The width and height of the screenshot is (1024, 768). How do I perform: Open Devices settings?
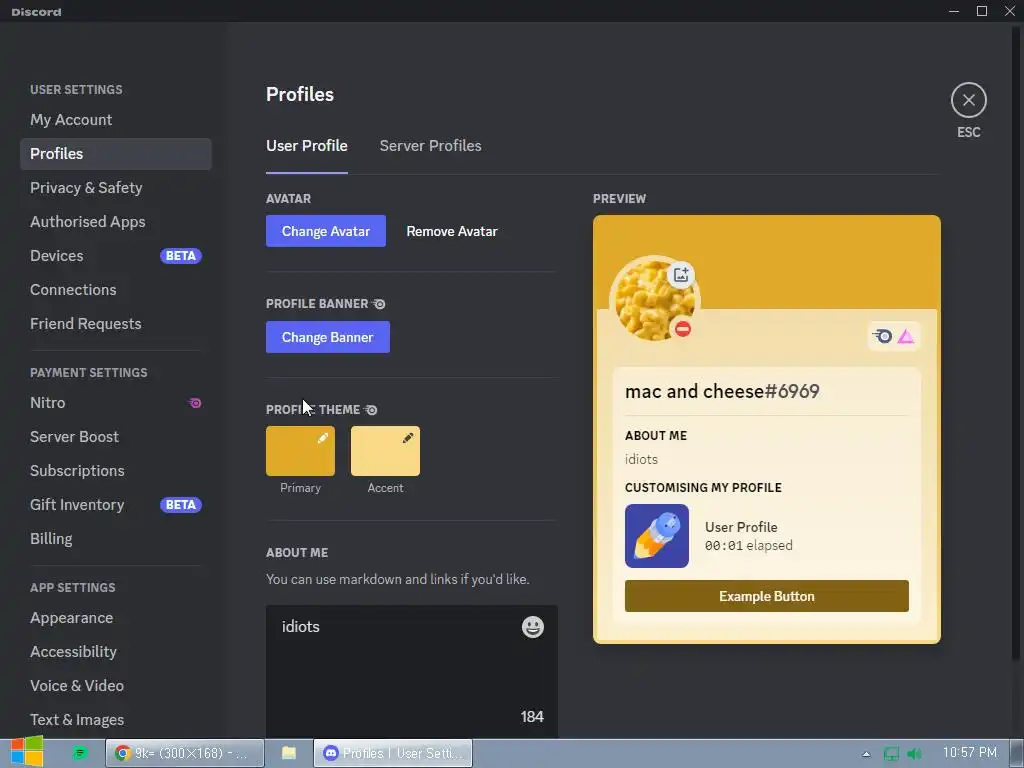[x=116, y=255]
